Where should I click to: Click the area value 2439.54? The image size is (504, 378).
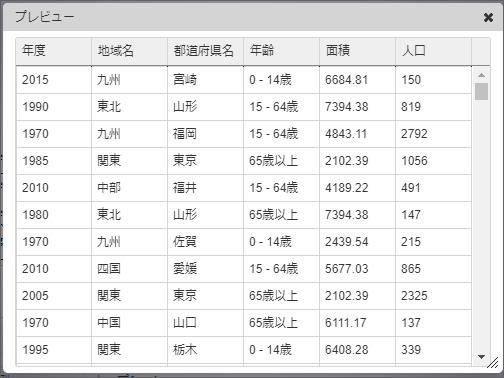click(x=357, y=242)
